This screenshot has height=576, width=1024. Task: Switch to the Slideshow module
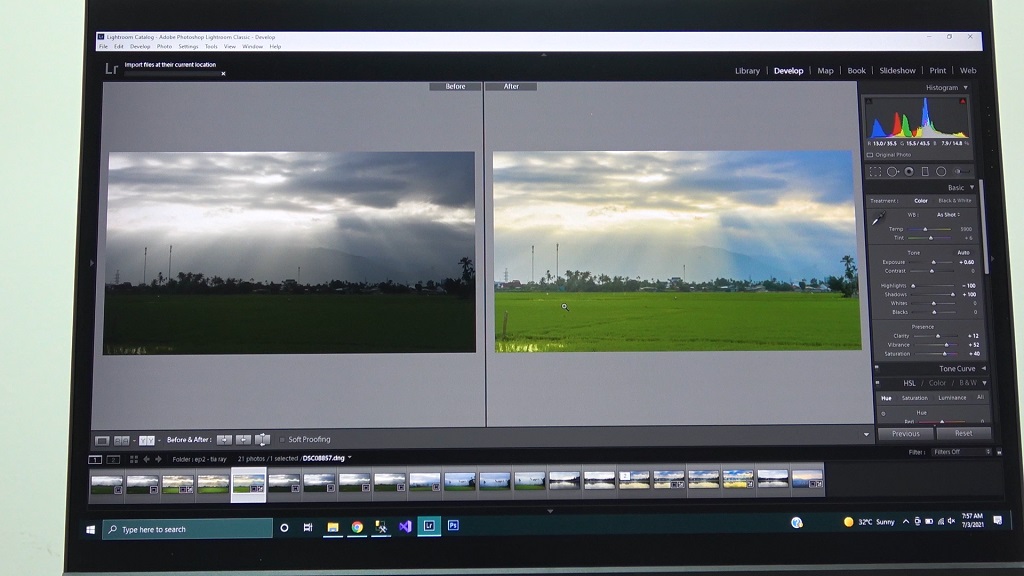pyautogui.click(x=897, y=71)
